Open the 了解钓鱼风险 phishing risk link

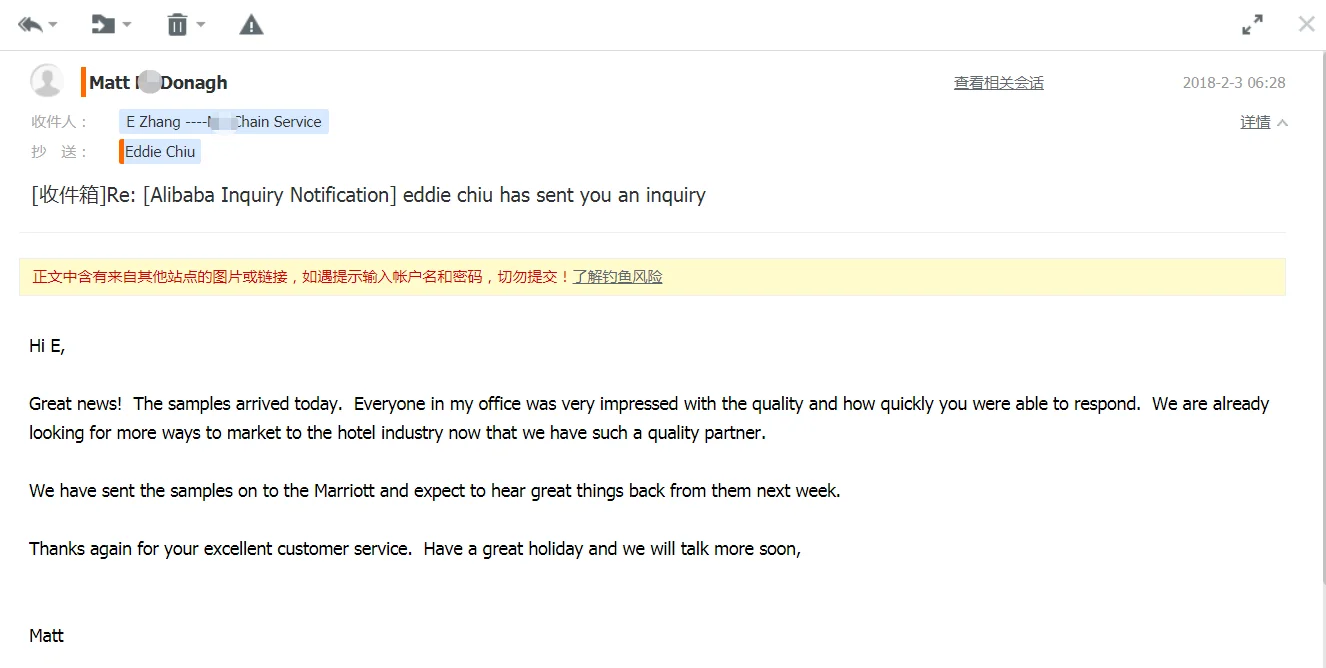coord(617,277)
